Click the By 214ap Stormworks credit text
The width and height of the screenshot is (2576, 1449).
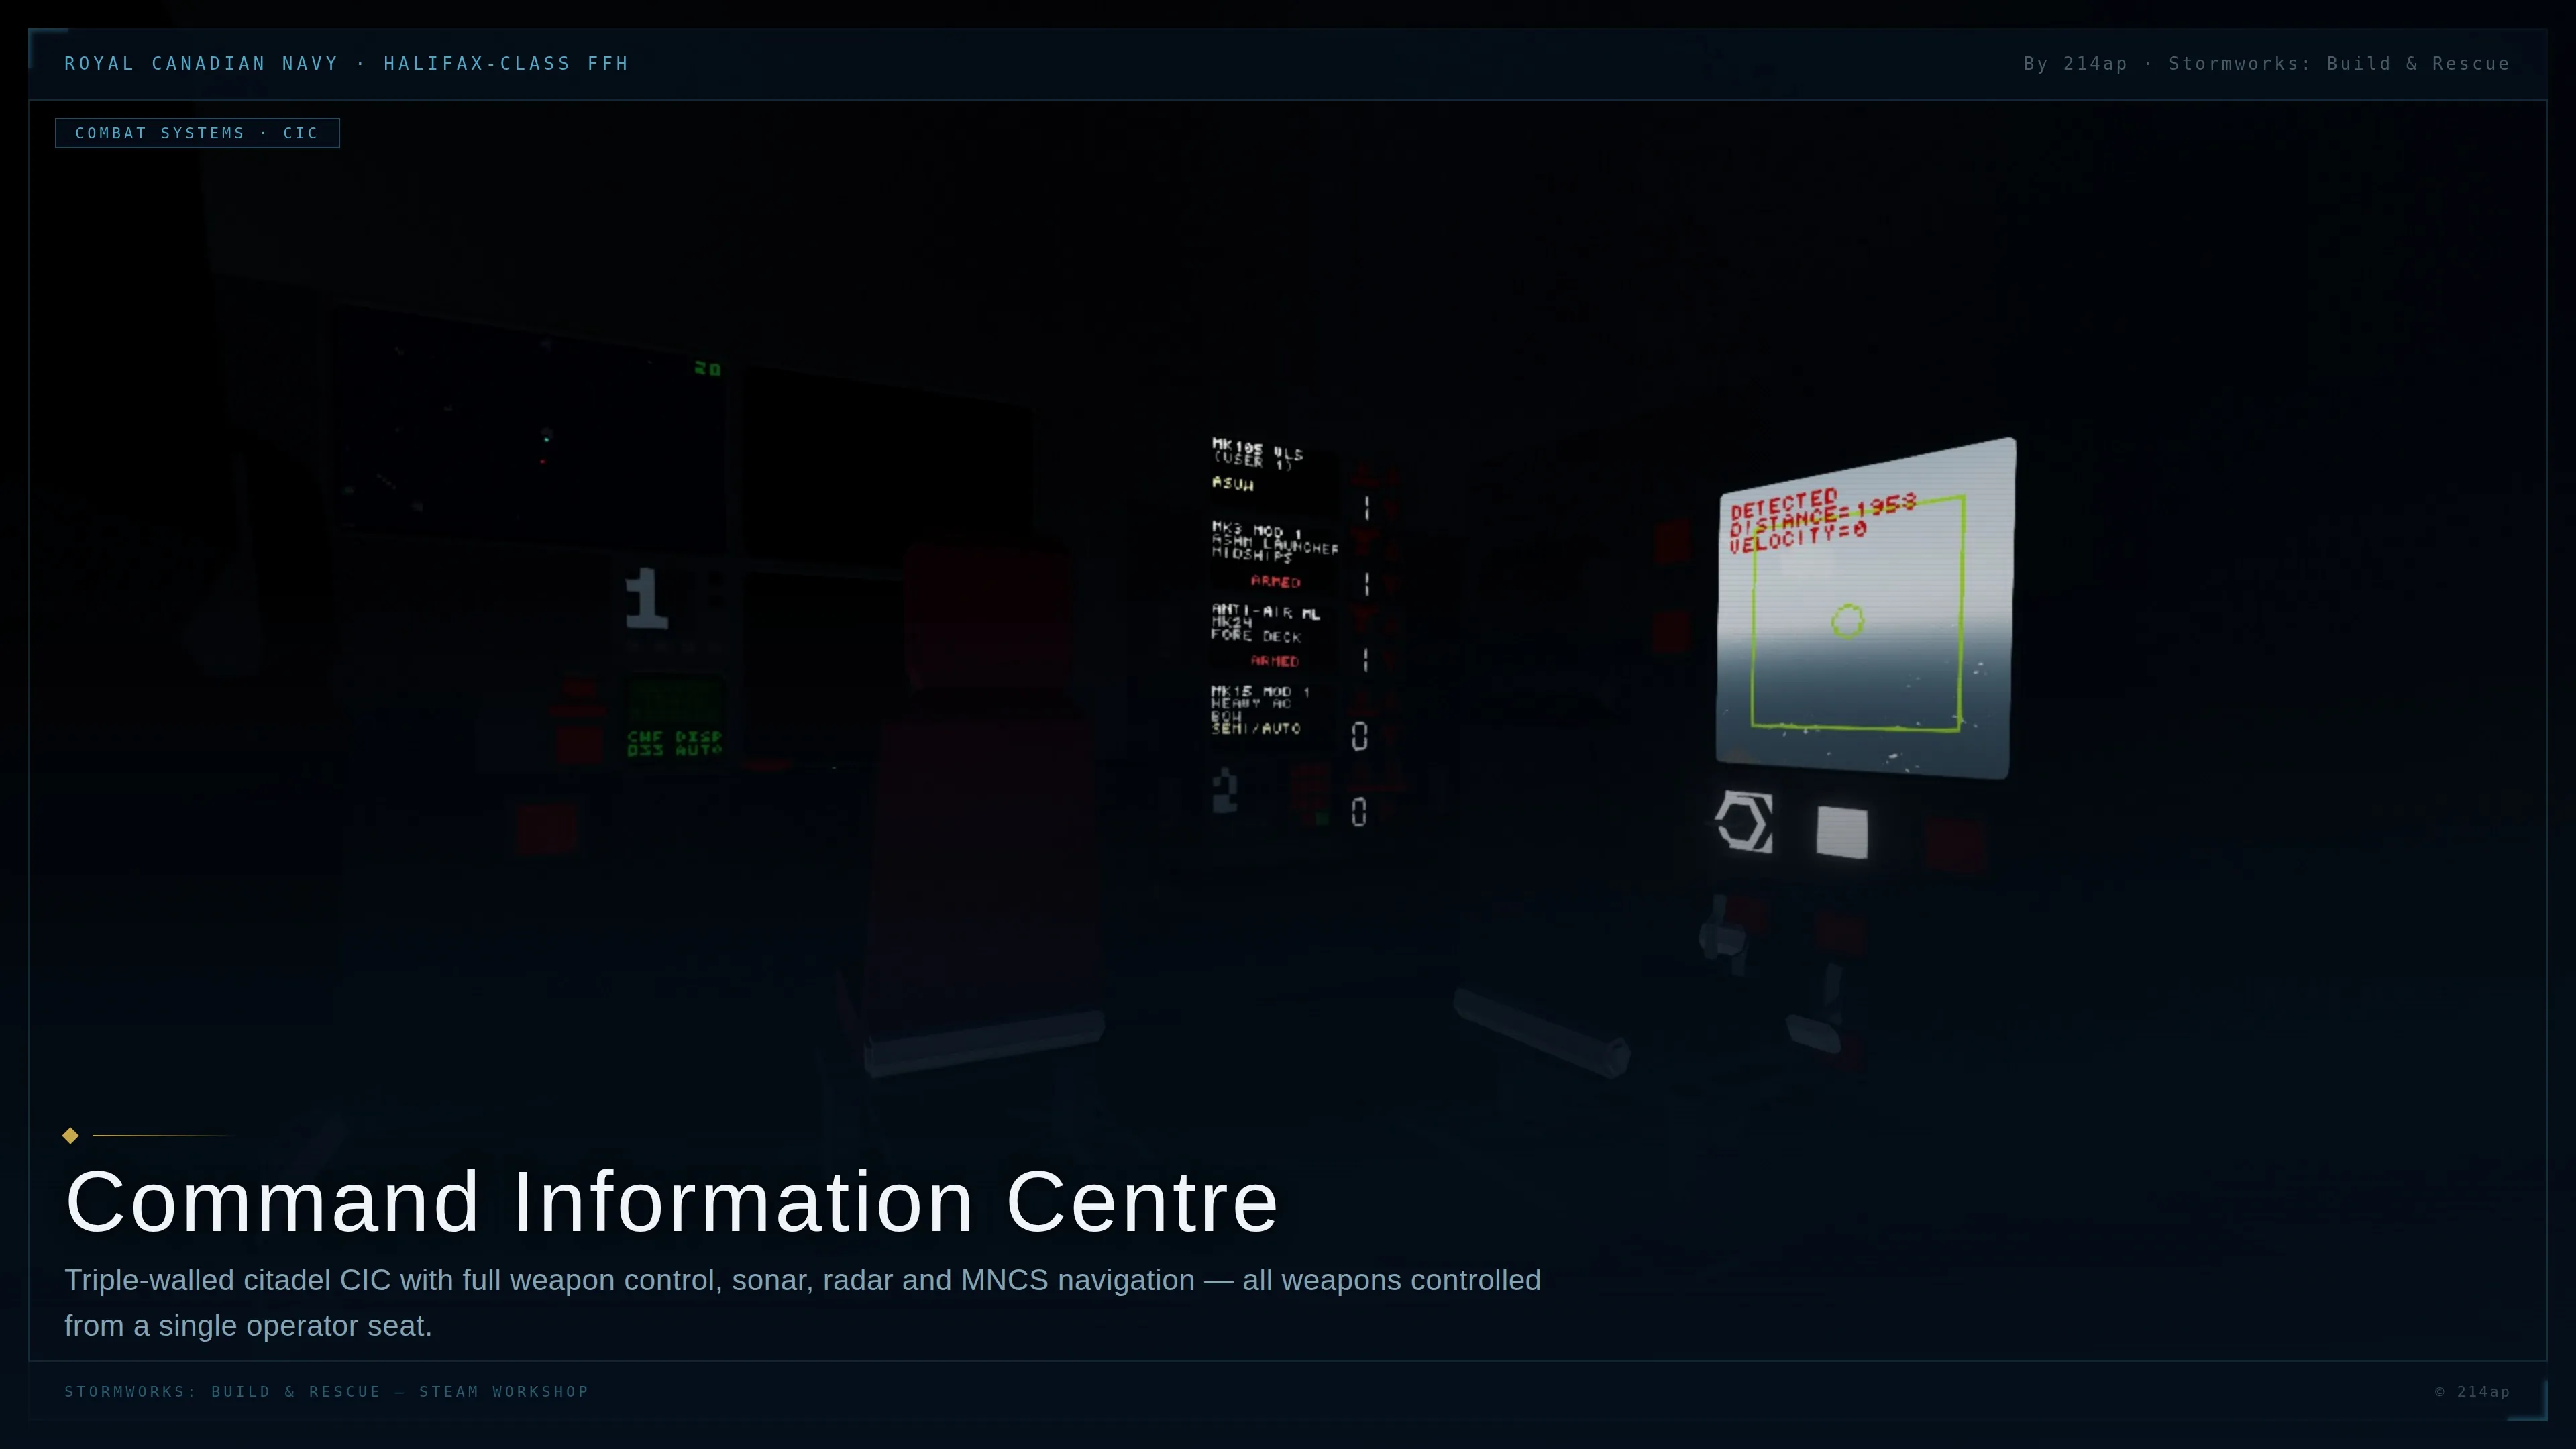[x=2266, y=64]
